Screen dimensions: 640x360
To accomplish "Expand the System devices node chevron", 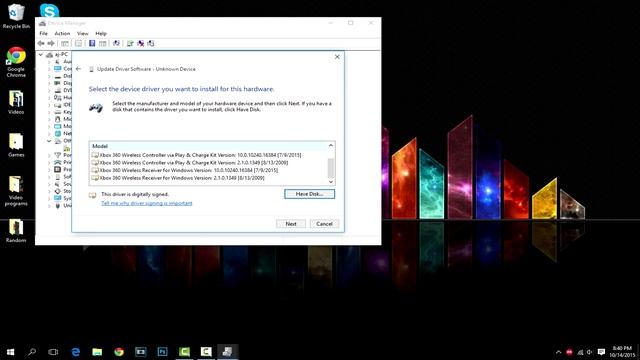I will click(x=49, y=198).
